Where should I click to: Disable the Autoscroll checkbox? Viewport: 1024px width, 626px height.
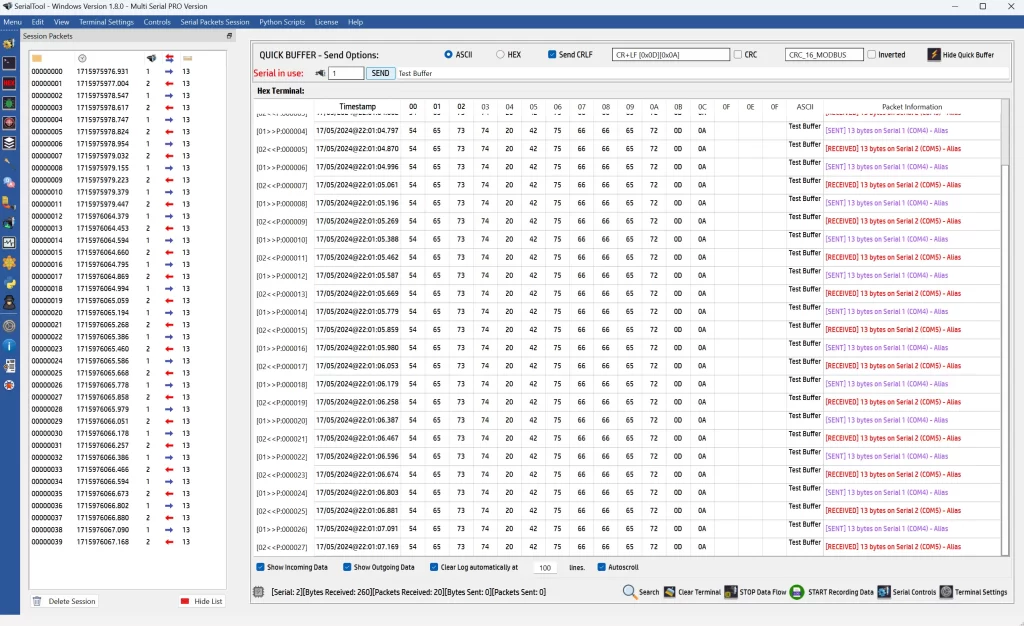pyautogui.click(x=601, y=567)
